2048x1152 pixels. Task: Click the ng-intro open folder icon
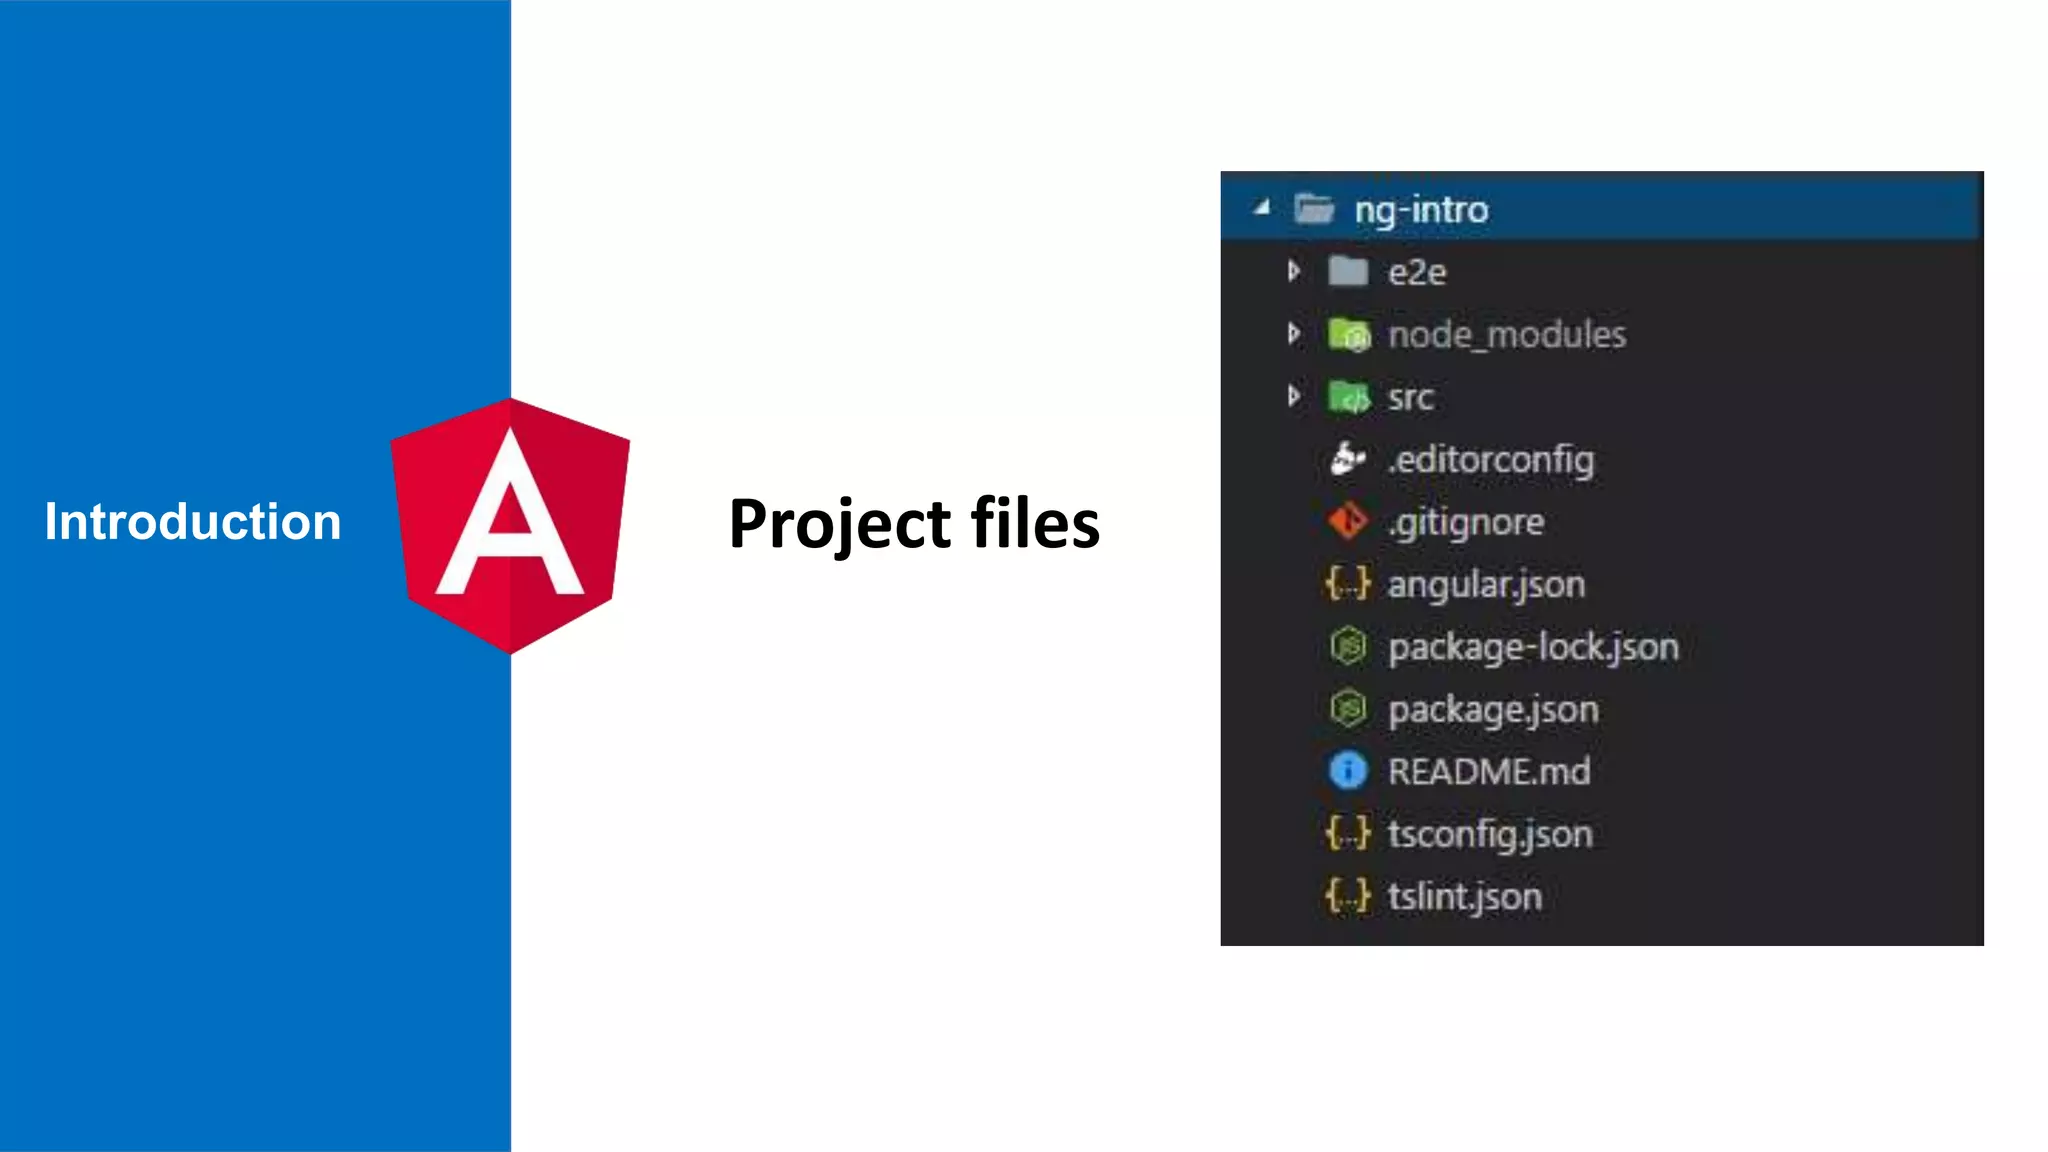click(1314, 210)
